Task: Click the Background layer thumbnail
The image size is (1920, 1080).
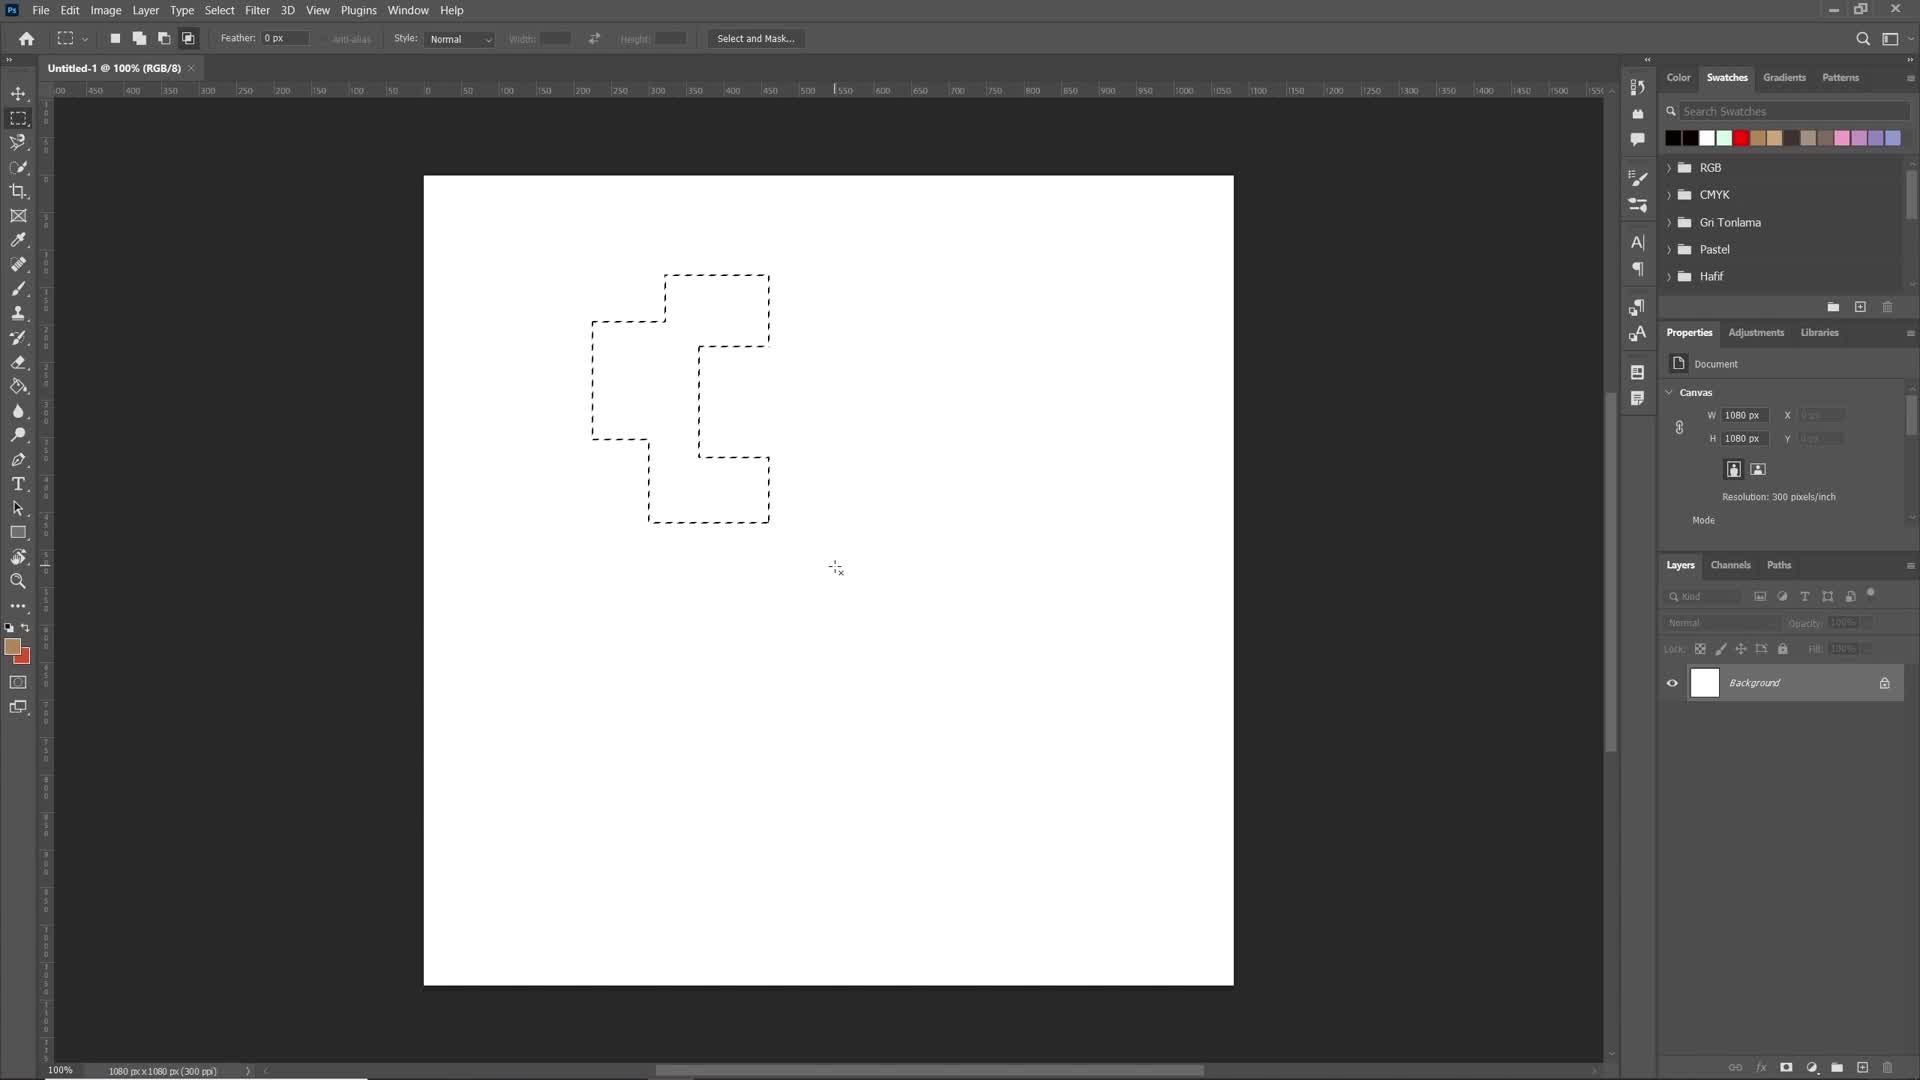Action: pos(1705,682)
